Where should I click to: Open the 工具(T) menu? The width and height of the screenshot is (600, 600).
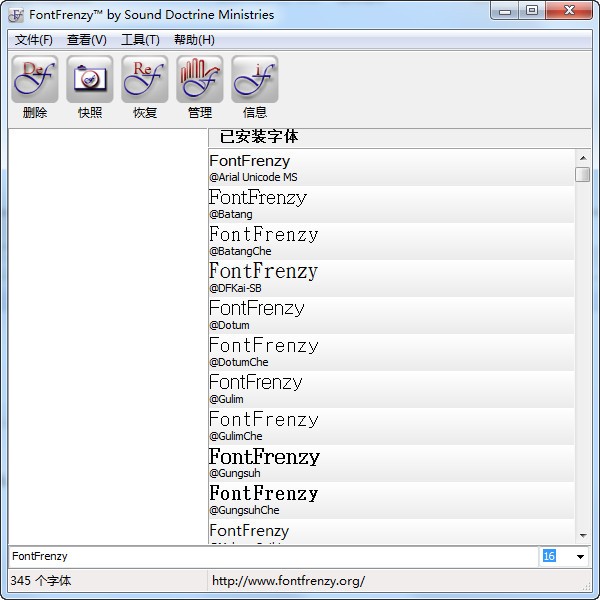[140, 40]
